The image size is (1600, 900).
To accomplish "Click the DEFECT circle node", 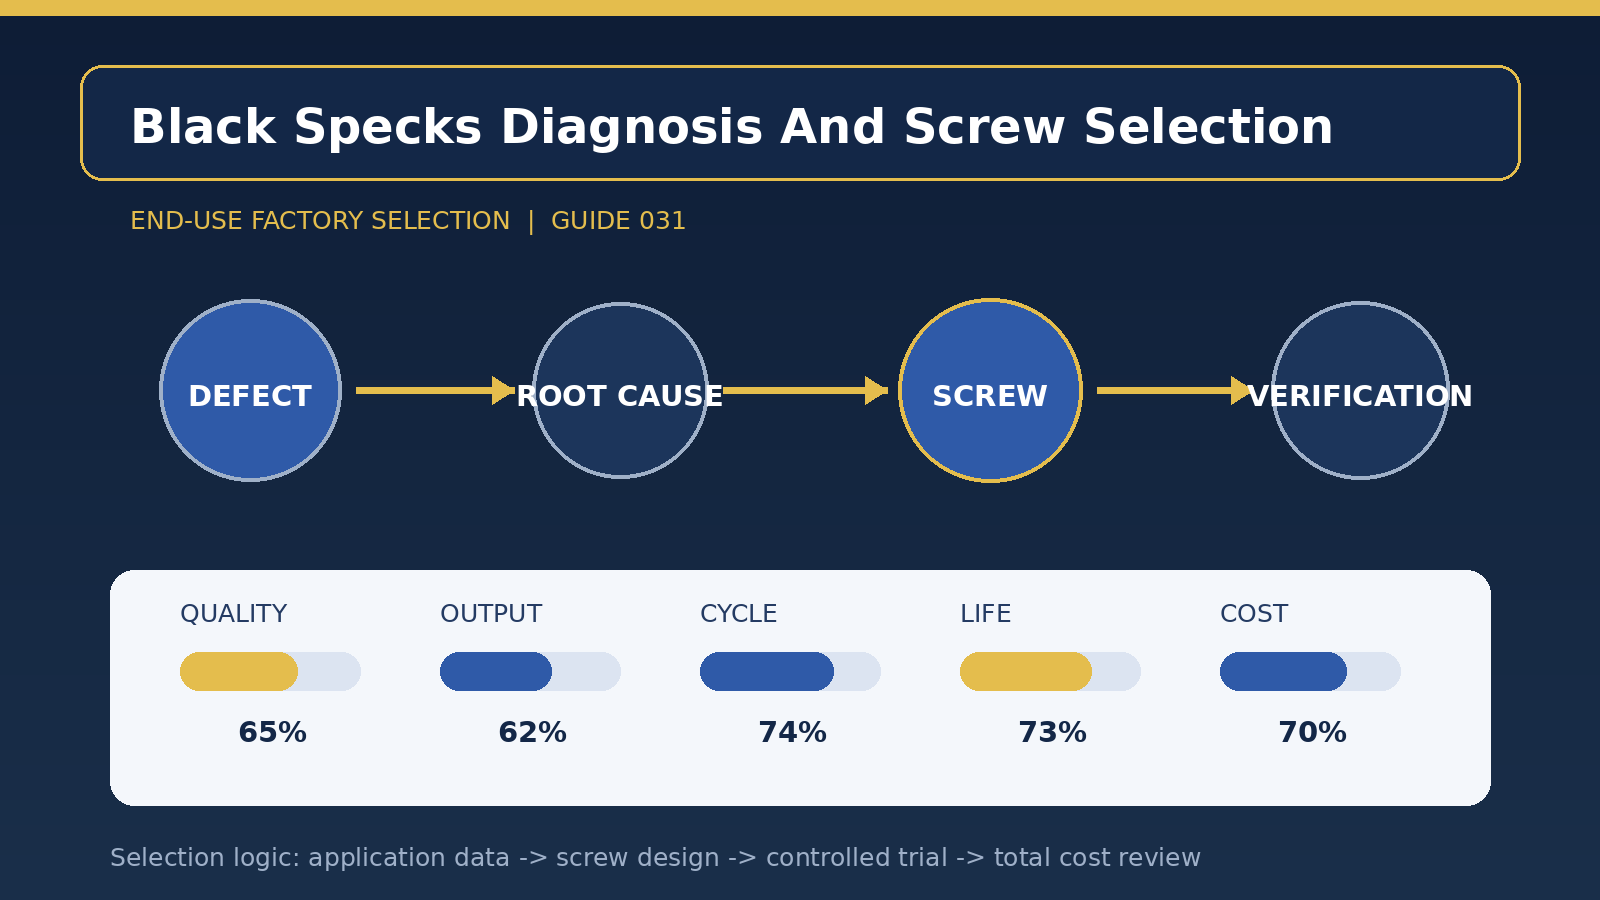I will tap(250, 390).
